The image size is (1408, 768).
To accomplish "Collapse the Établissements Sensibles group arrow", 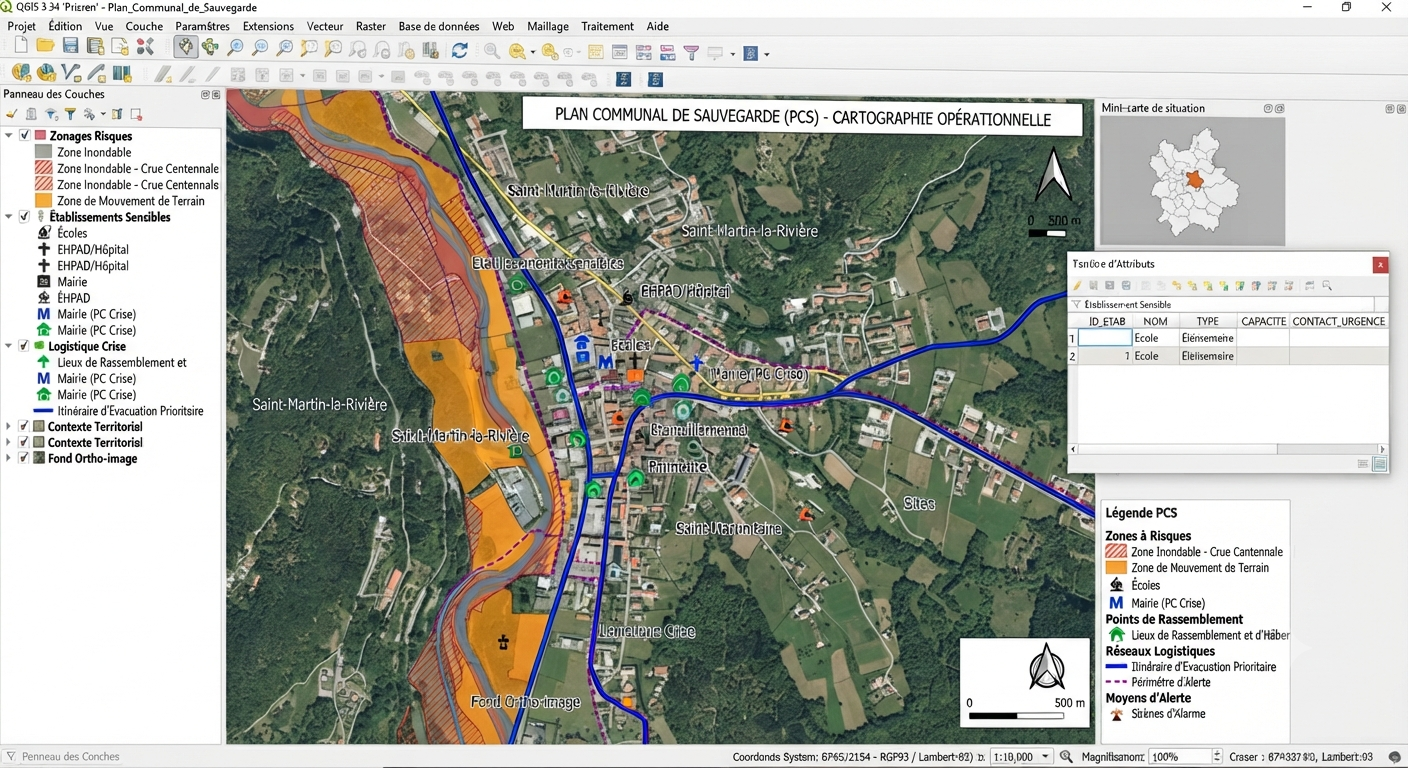I will click(9, 217).
